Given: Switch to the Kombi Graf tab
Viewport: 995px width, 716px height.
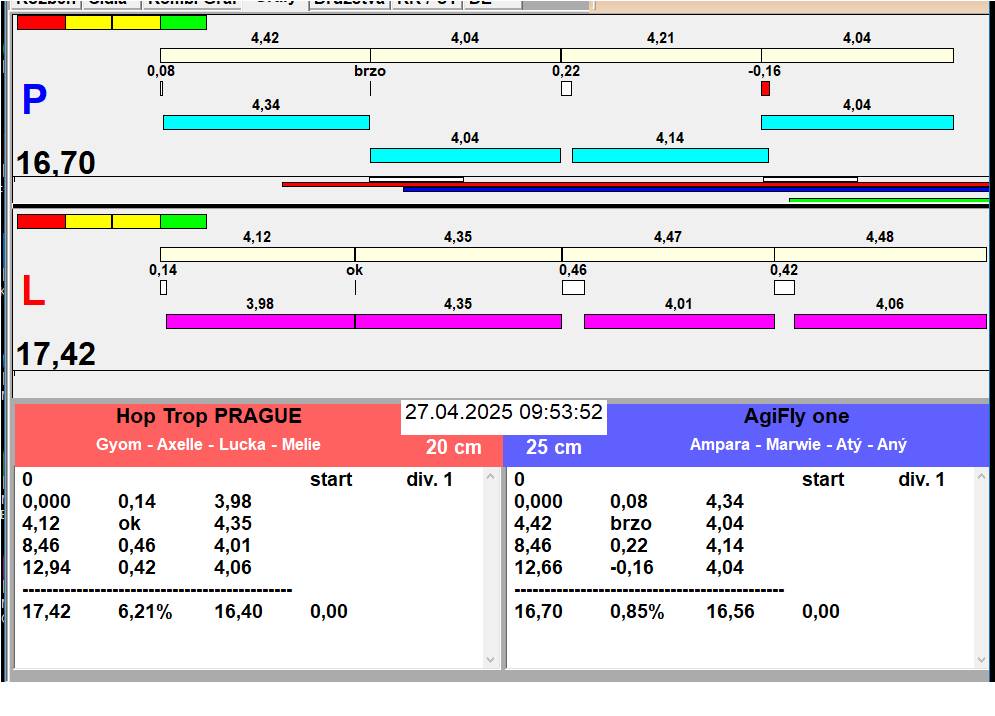Looking at the screenshot, I should [x=190, y=3].
